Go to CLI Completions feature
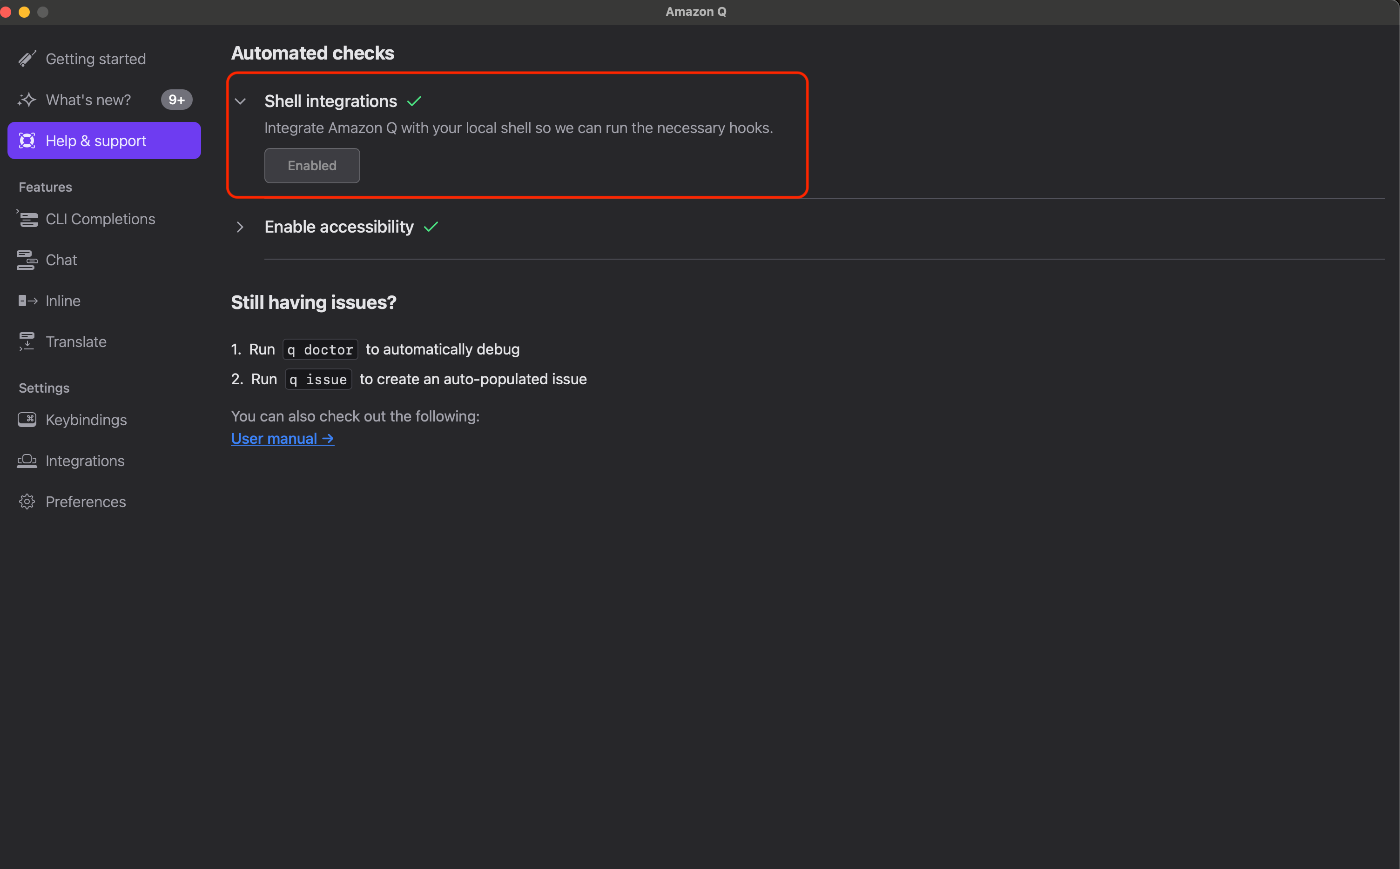The height and width of the screenshot is (869, 1400). (104, 219)
